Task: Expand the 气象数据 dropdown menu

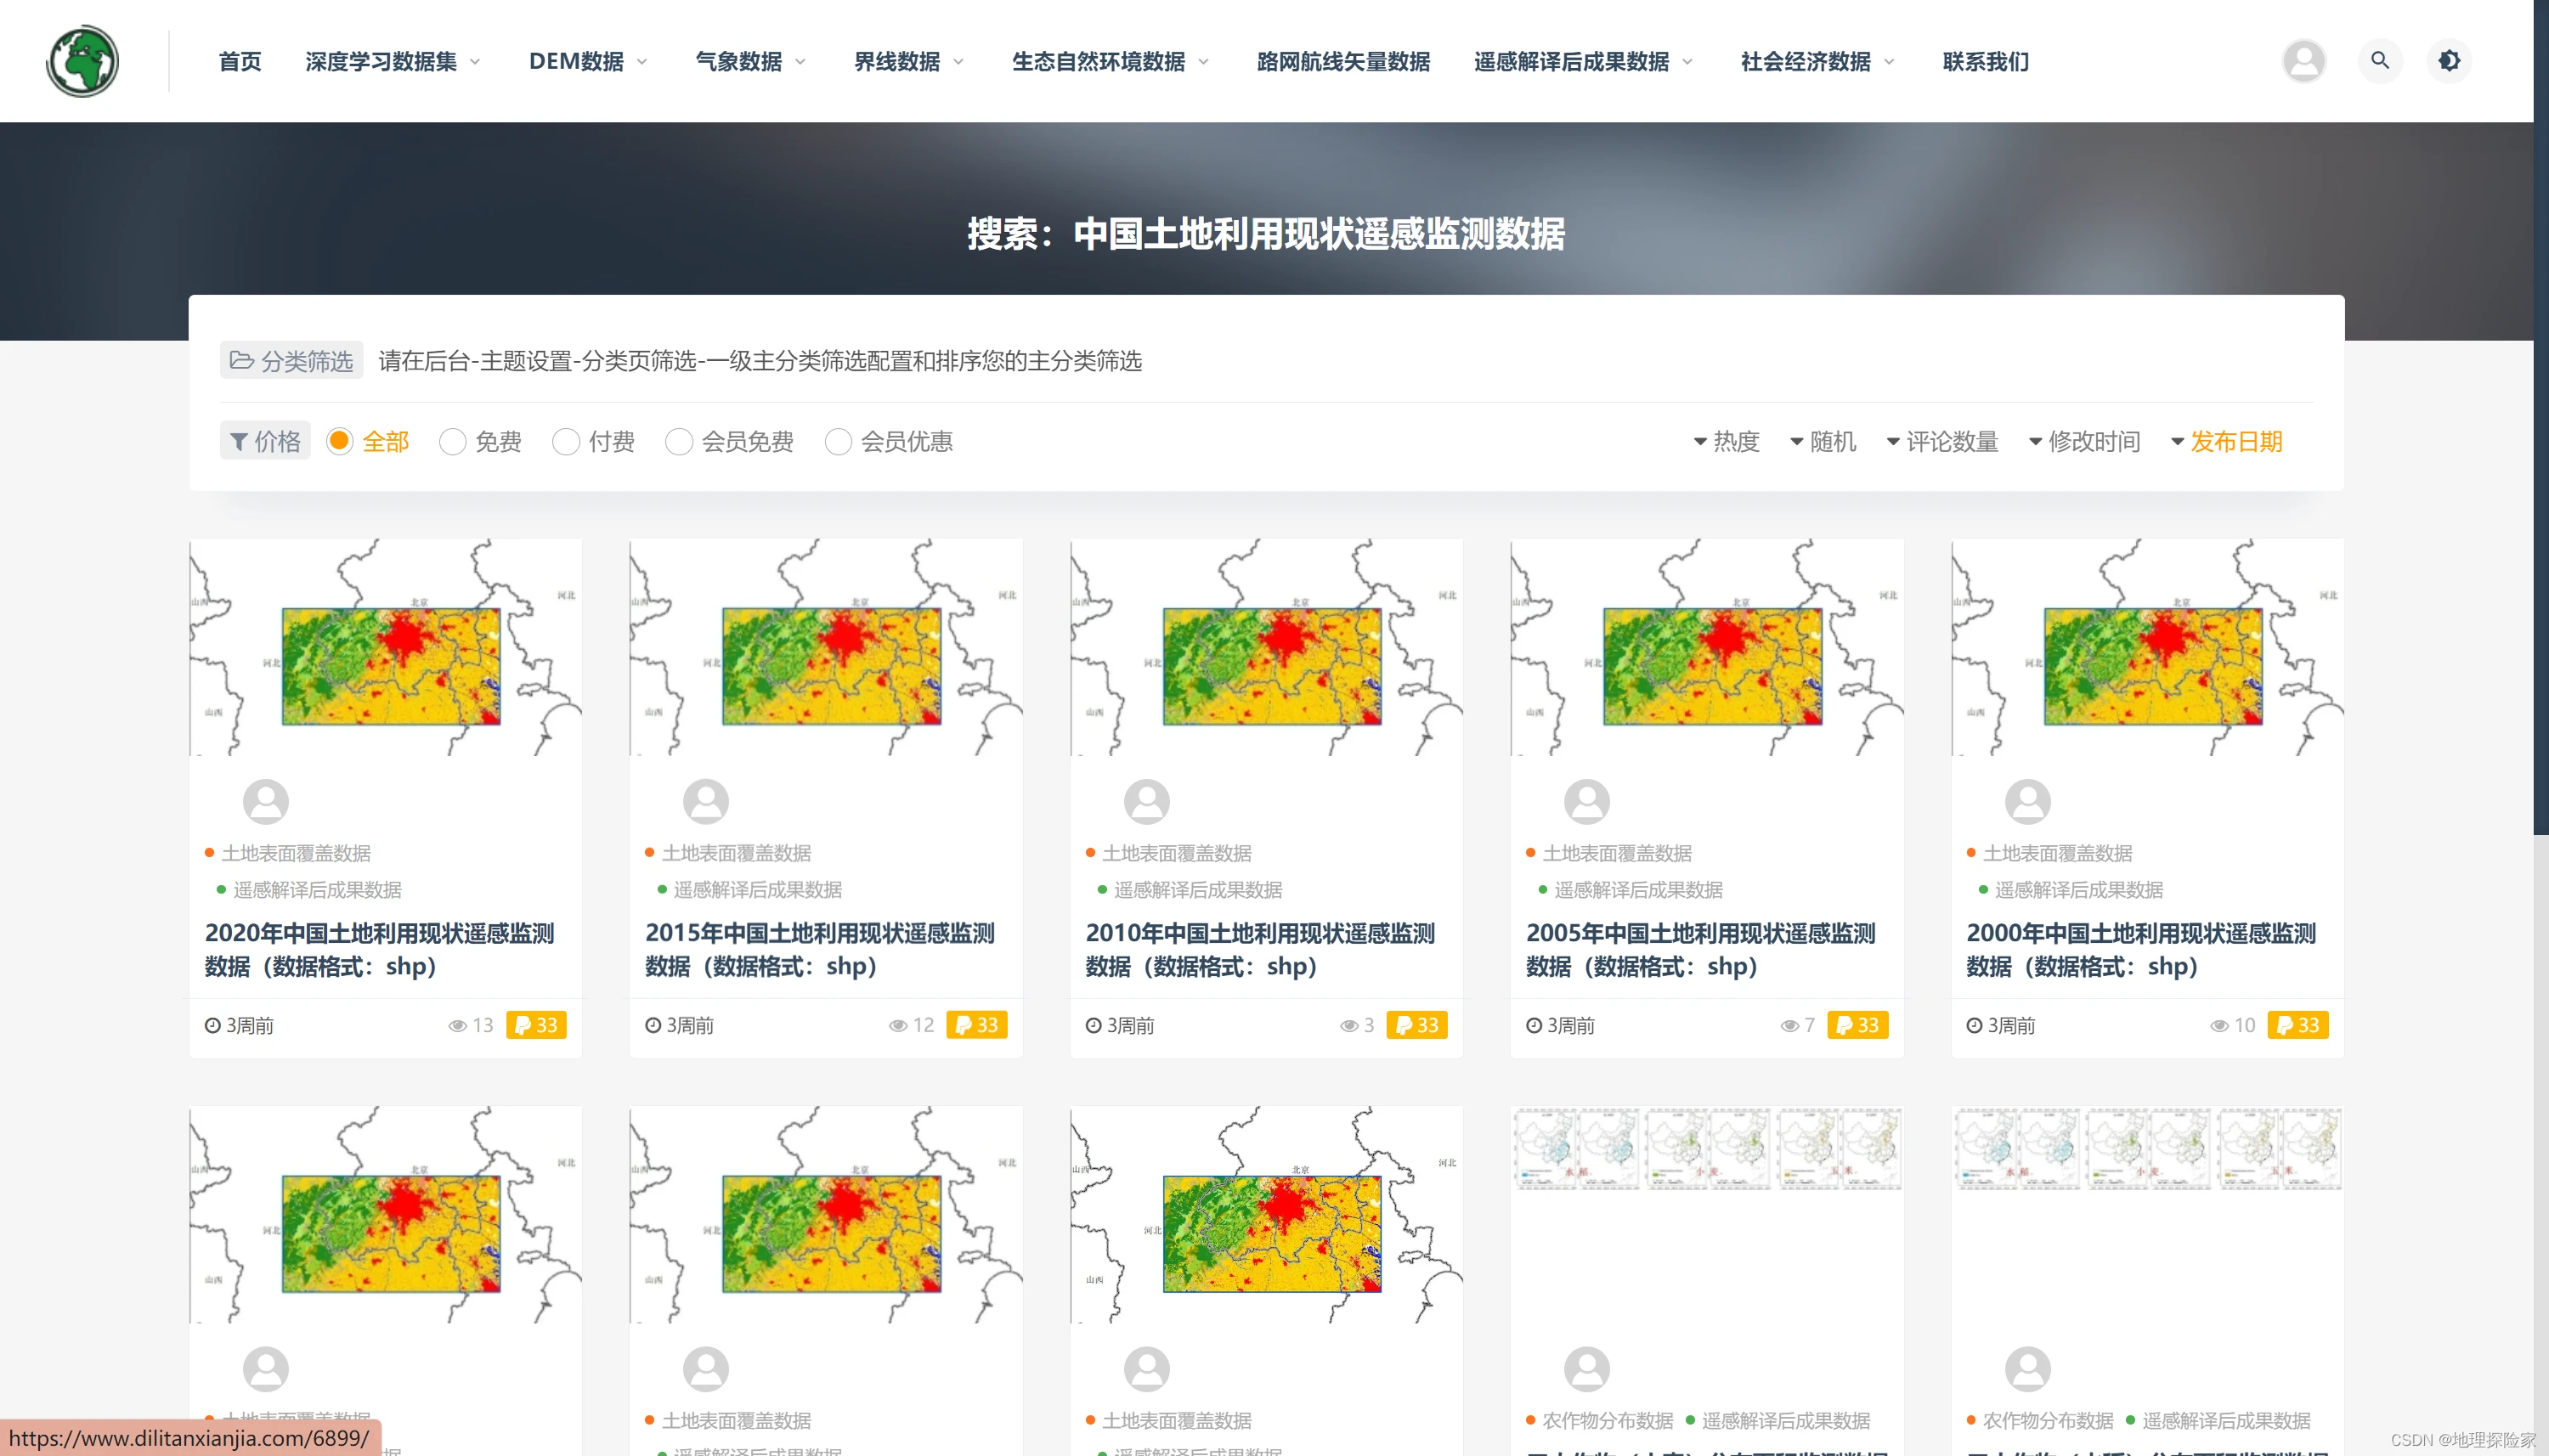Action: (750, 62)
